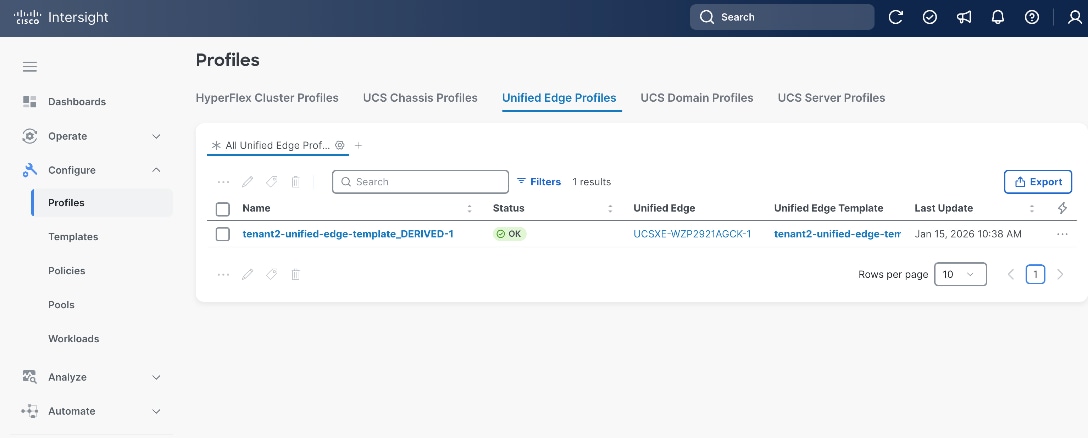
Task: Click the Export button
Action: [1038, 182]
